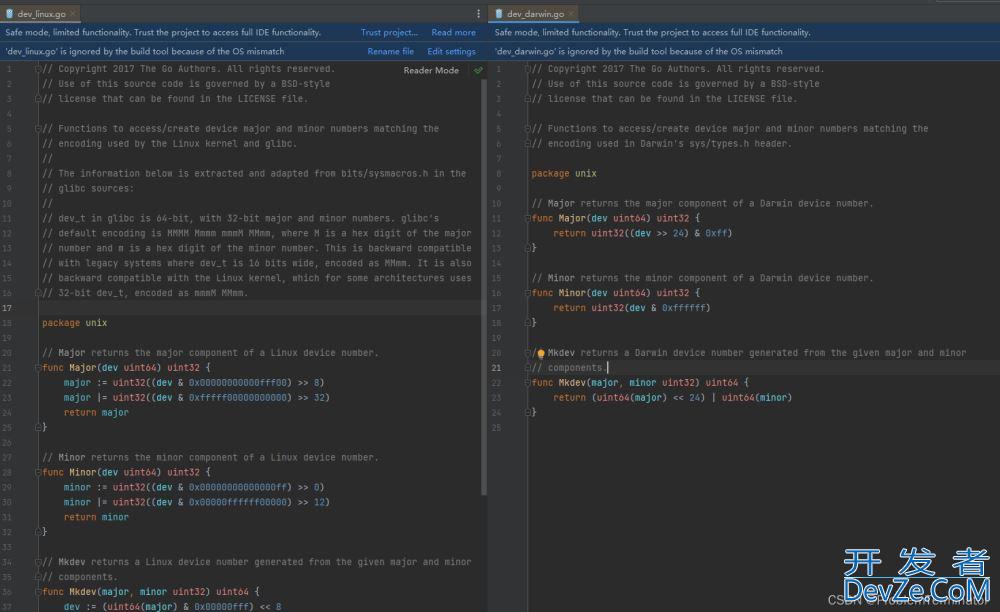
Task: Fold func Minor in dev_linux.go
Action: (38, 472)
